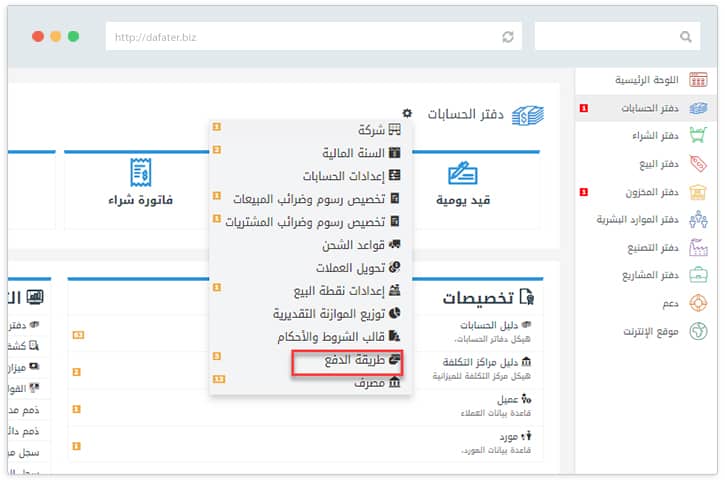Open اللوحة الرئيسية from the sidebar
This screenshot has height=485, width=725.
[x=645, y=80]
